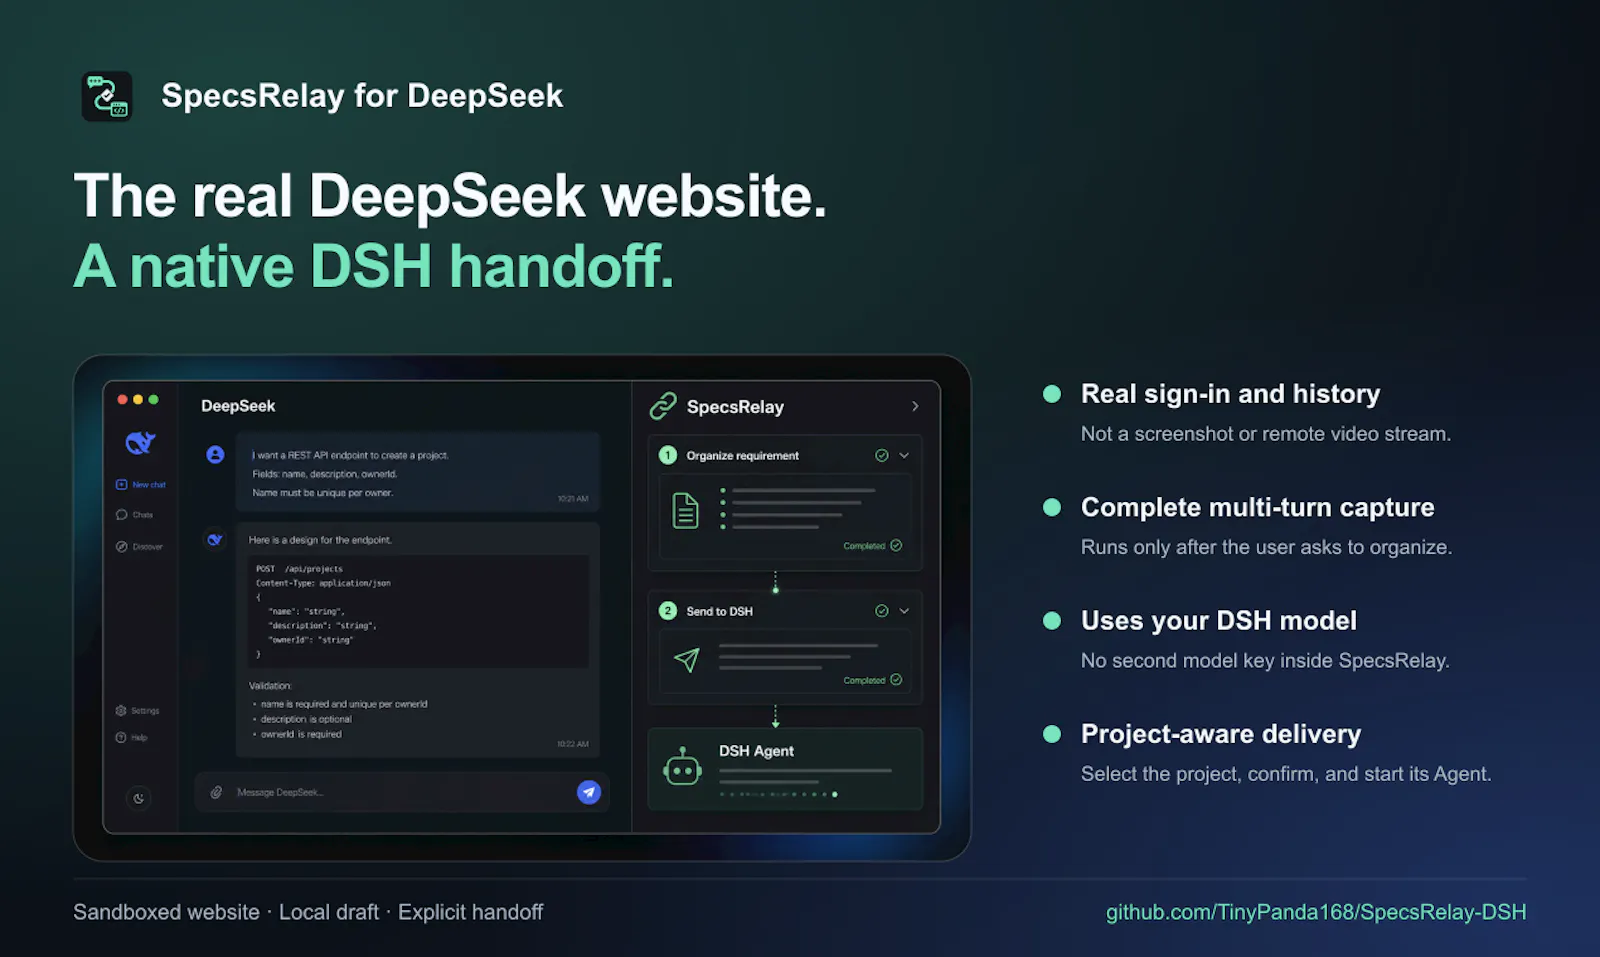The image size is (1600, 957).
Task: Click 'Complete multi-turn capture' heading
Action: [1257, 507]
